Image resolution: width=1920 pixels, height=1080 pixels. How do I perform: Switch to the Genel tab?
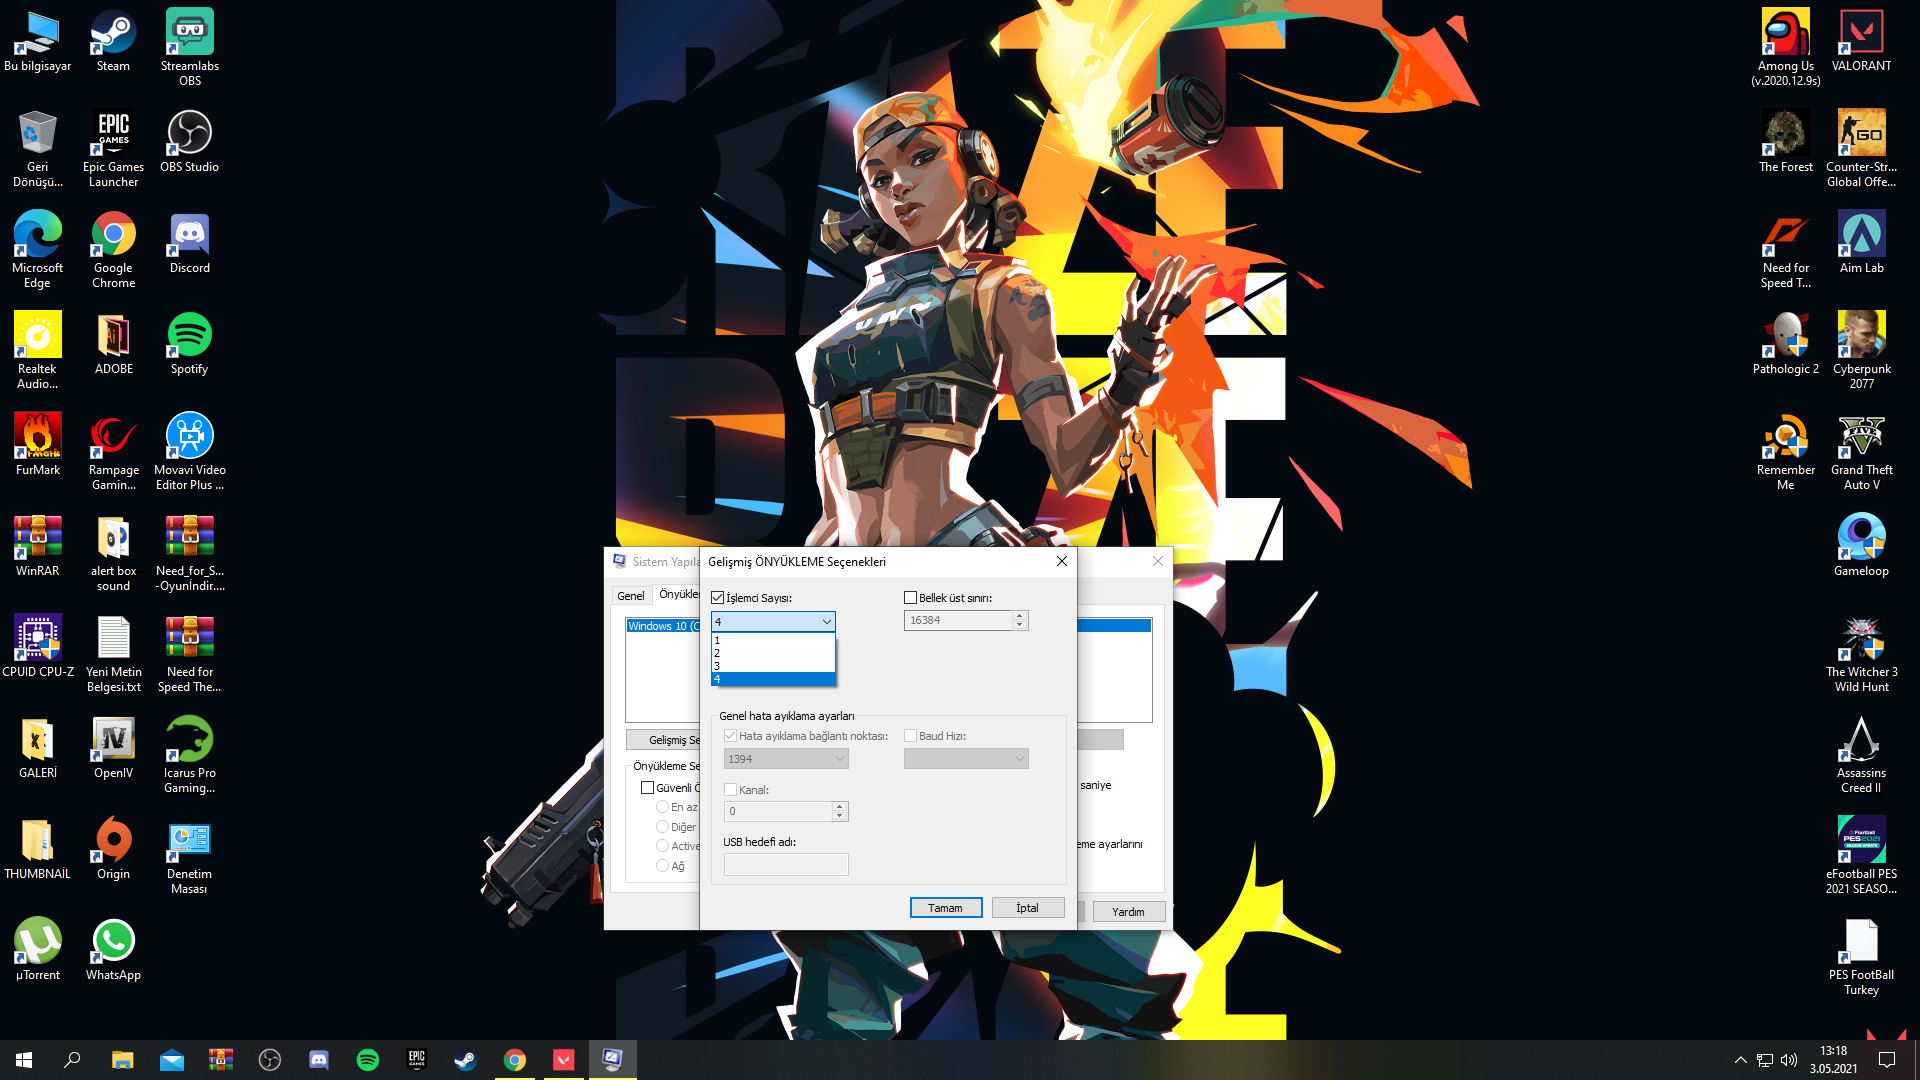pyautogui.click(x=630, y=596)
